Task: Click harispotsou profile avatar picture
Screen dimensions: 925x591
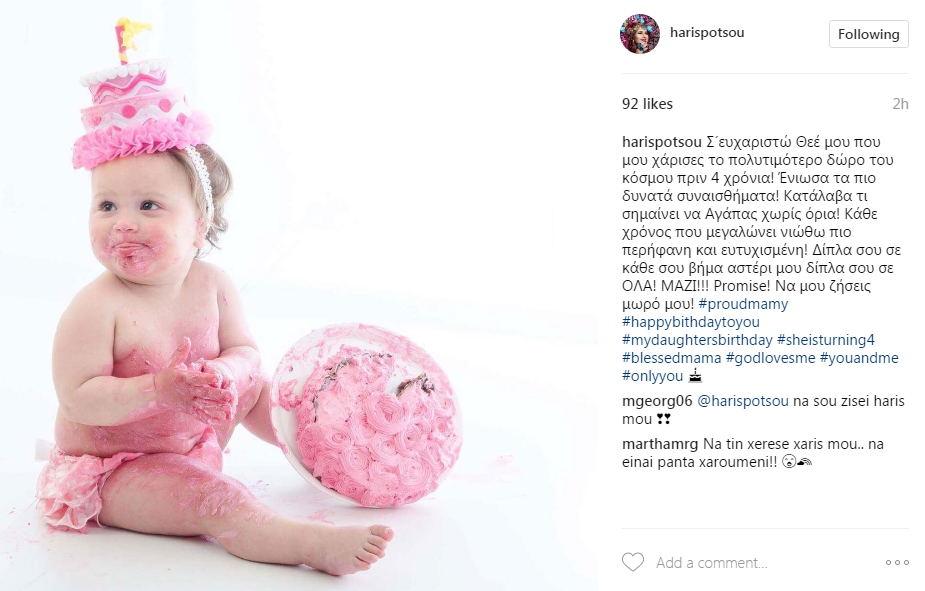Action: coord(639,34)
